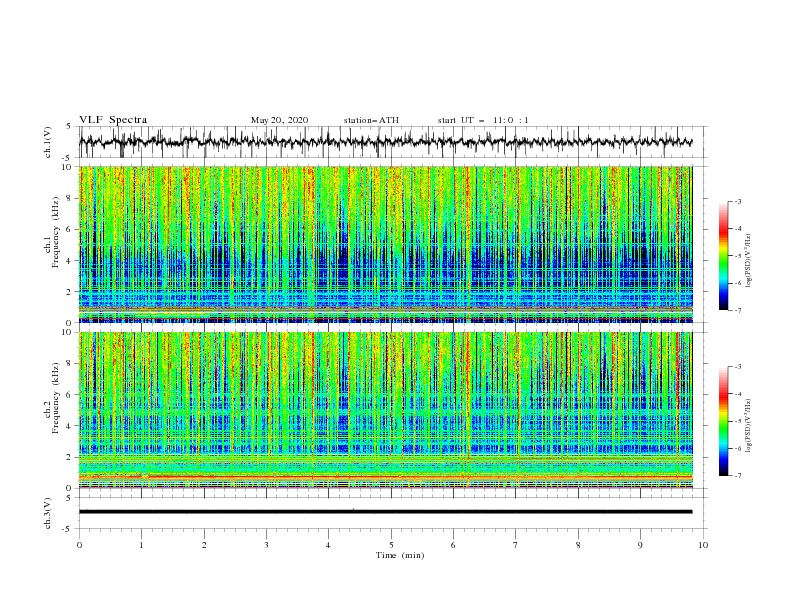Image resolution: width=792 pixels, height=612 pixels.
Task: Click the "-3" tick on ch.2 colorbar
Action: [738, 367]
